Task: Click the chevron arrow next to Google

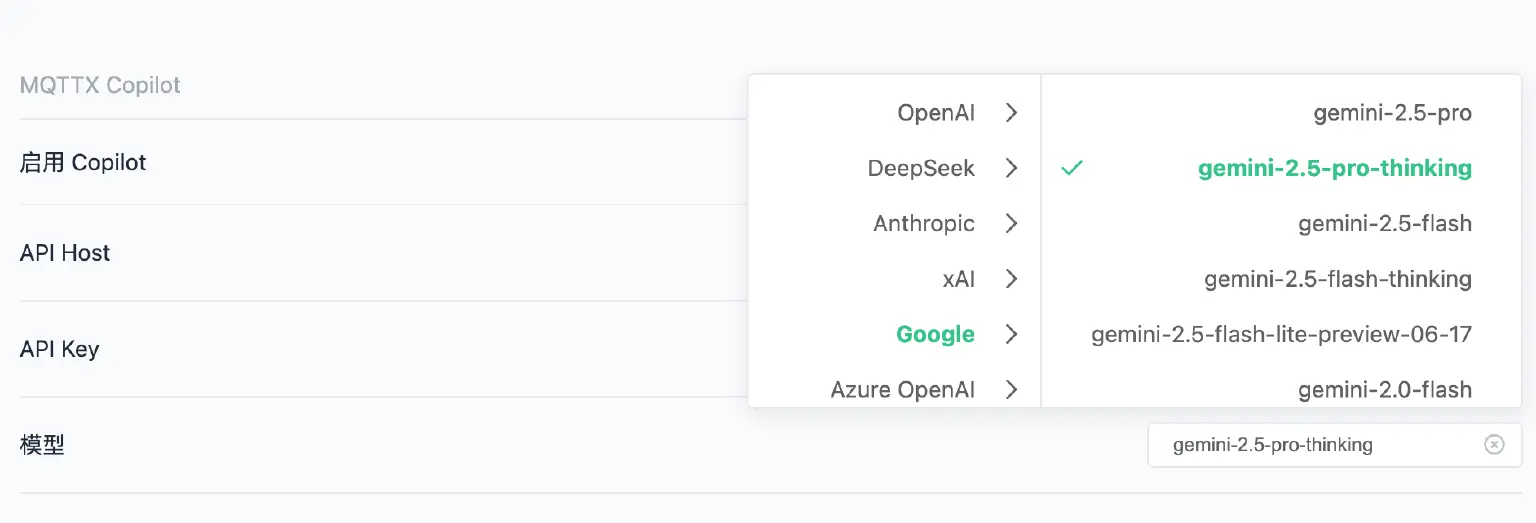Action: click(1011, 334)
